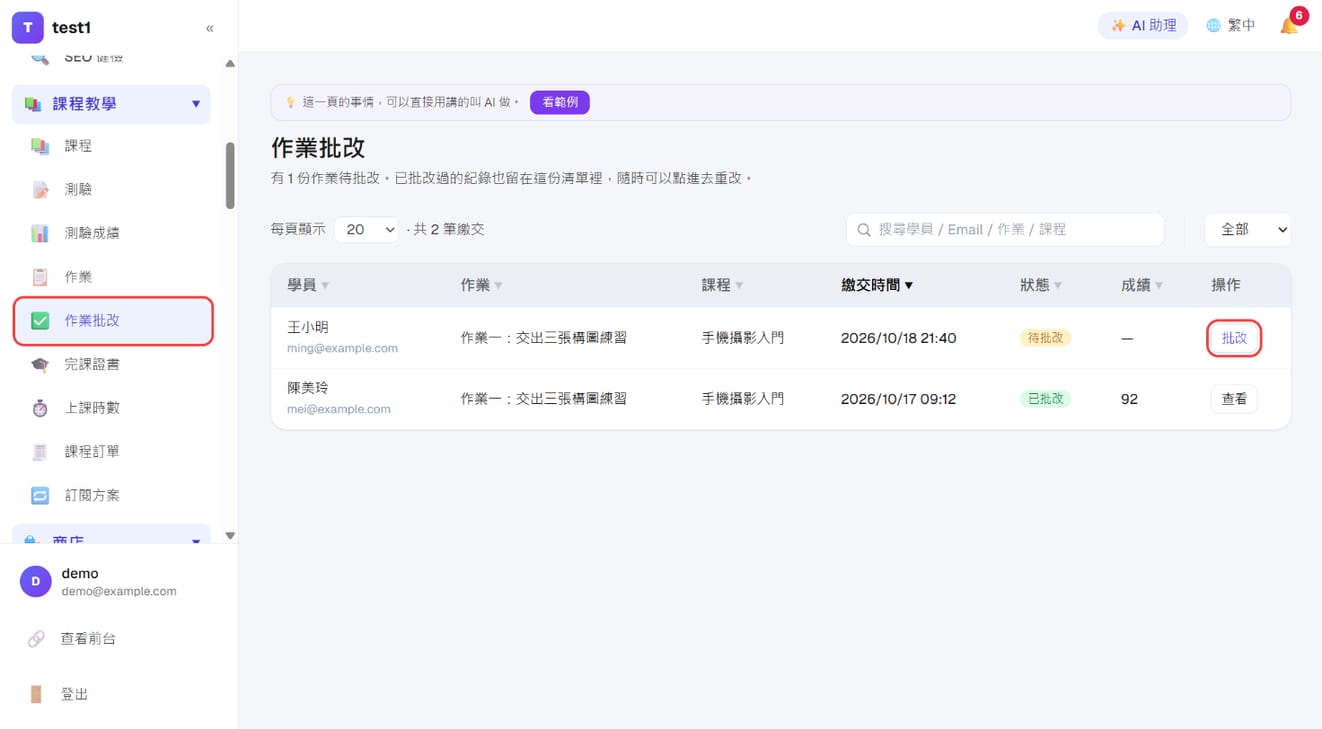Viewport: 1322px width, 729px height.
Task: Click the 測驗 sidebar icon
Action: pyautogui.click(x=40, y=190)
